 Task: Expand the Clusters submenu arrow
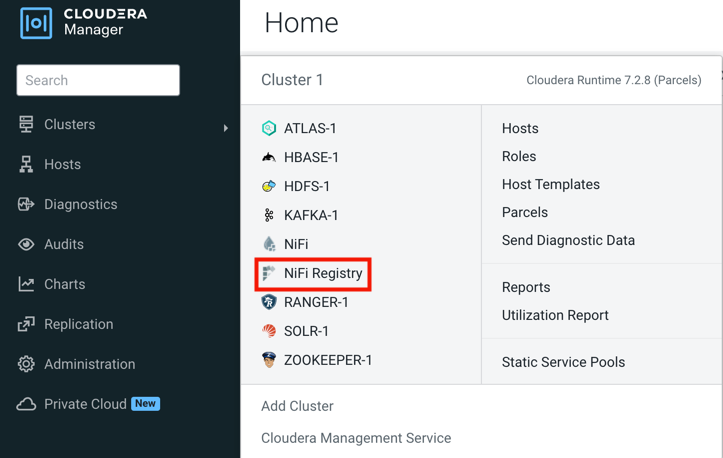click(226, 127)
